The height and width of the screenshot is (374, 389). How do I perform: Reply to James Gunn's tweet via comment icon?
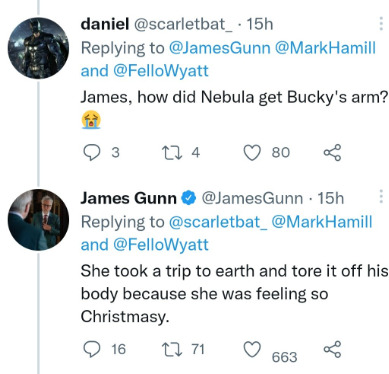[x=91, y=349]
